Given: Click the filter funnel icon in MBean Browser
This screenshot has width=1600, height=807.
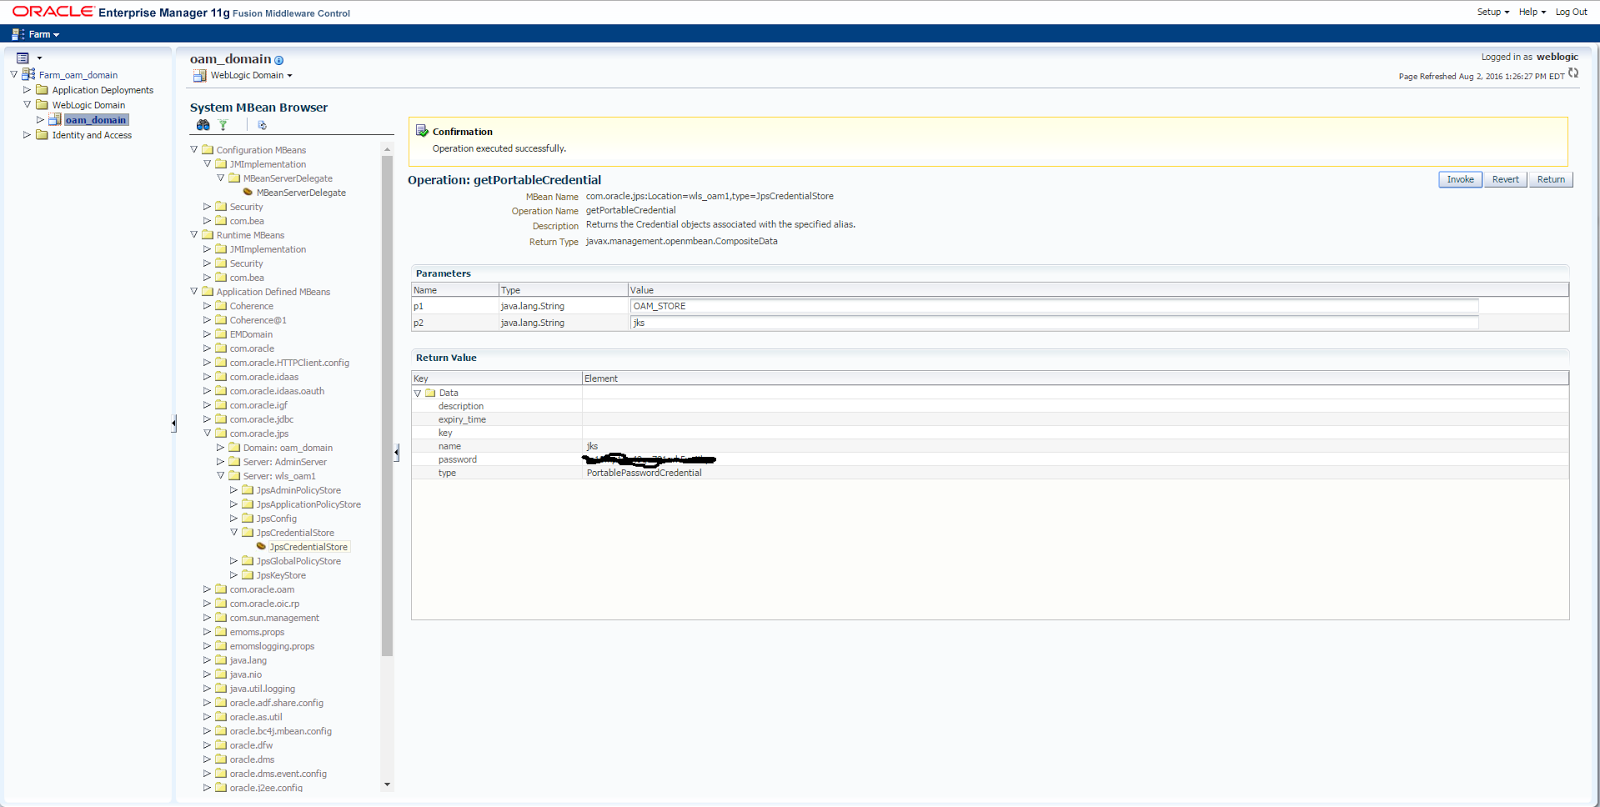Looking at the screenshot, I should (223, 125).
